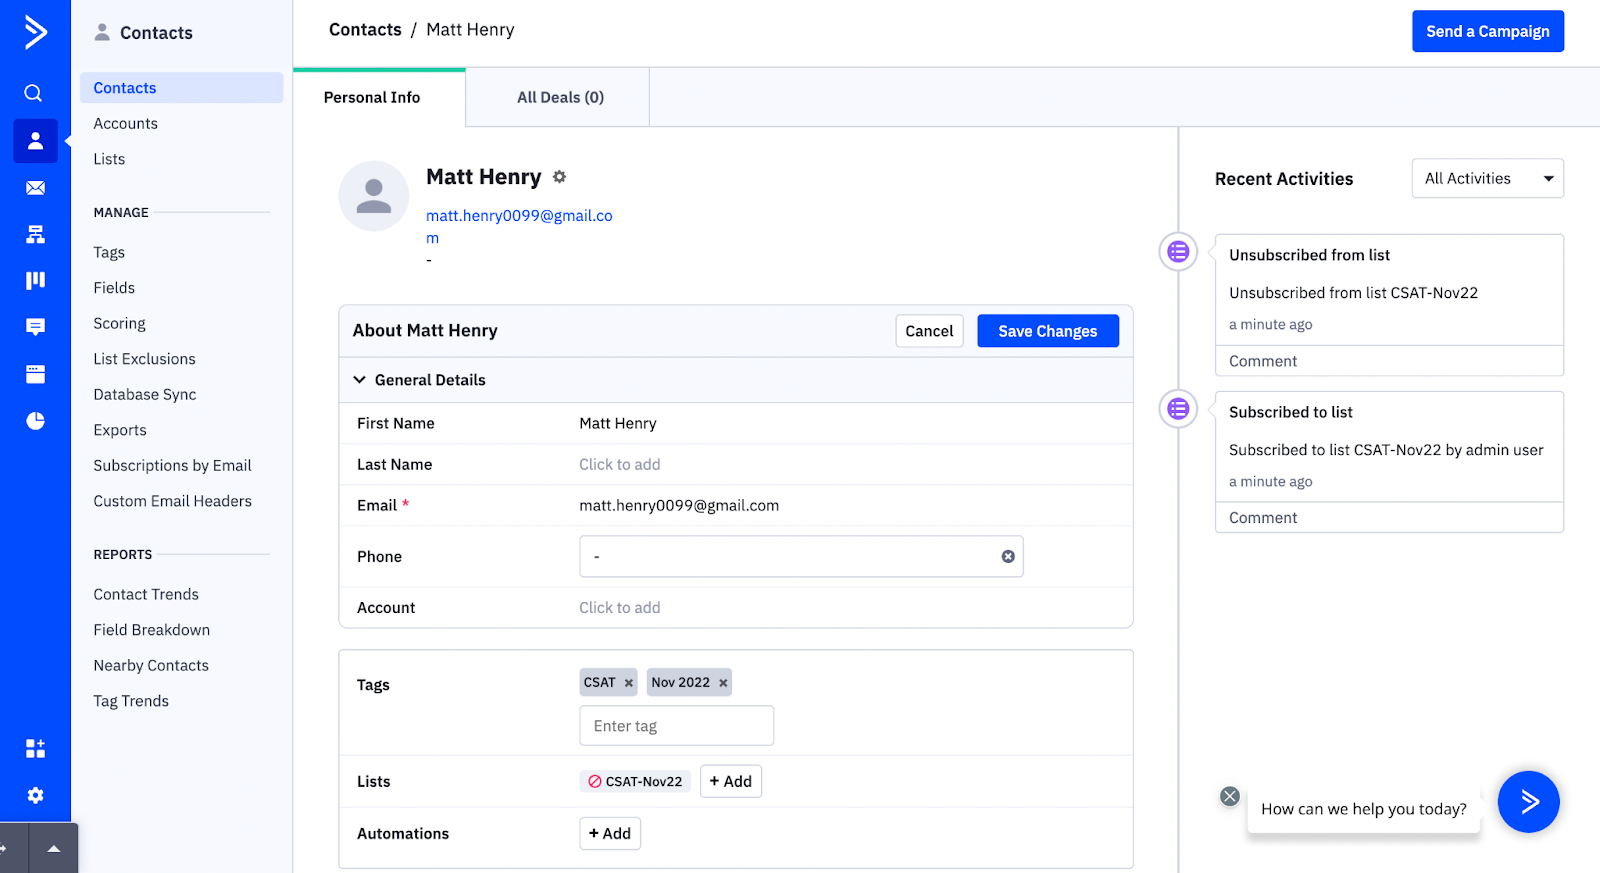This screenshot has width=1600, height=873.
Task: Open the Apps grid icon in sidebar
Action: pyautogui.click(x=35, y=748)
